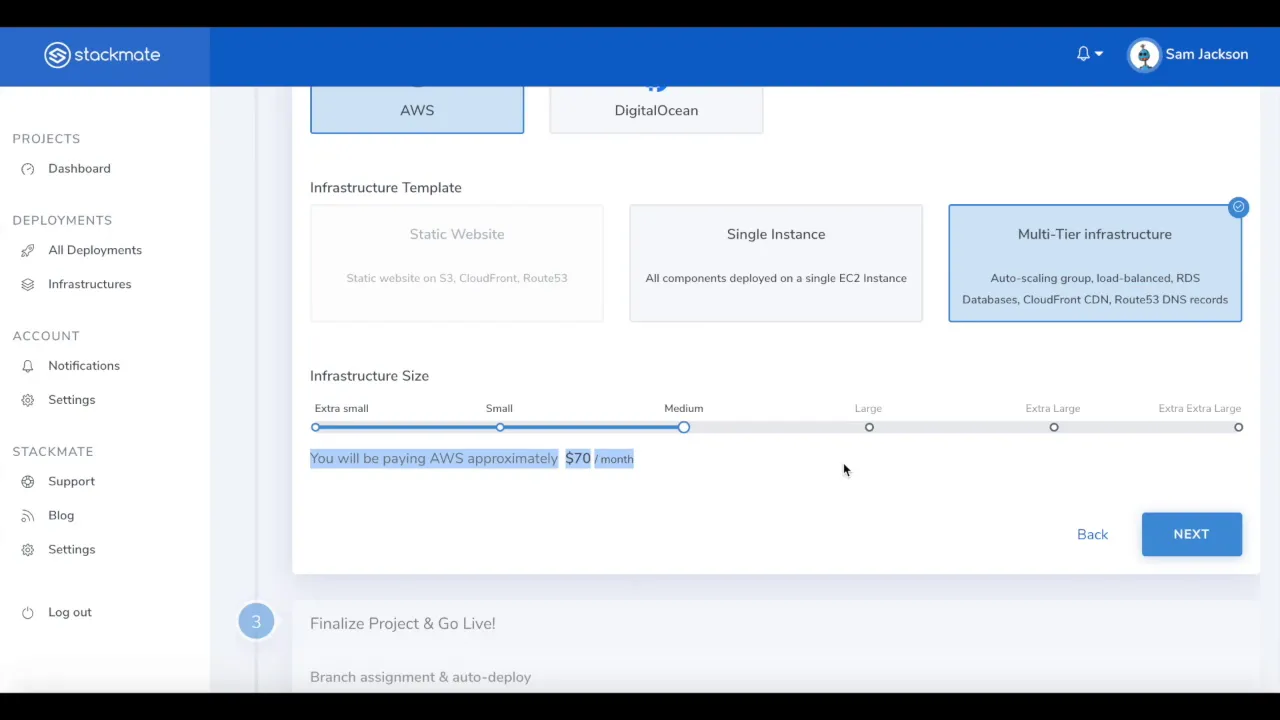Select DigitalOcean provider

pyautogui.click(x=656, y=110)
